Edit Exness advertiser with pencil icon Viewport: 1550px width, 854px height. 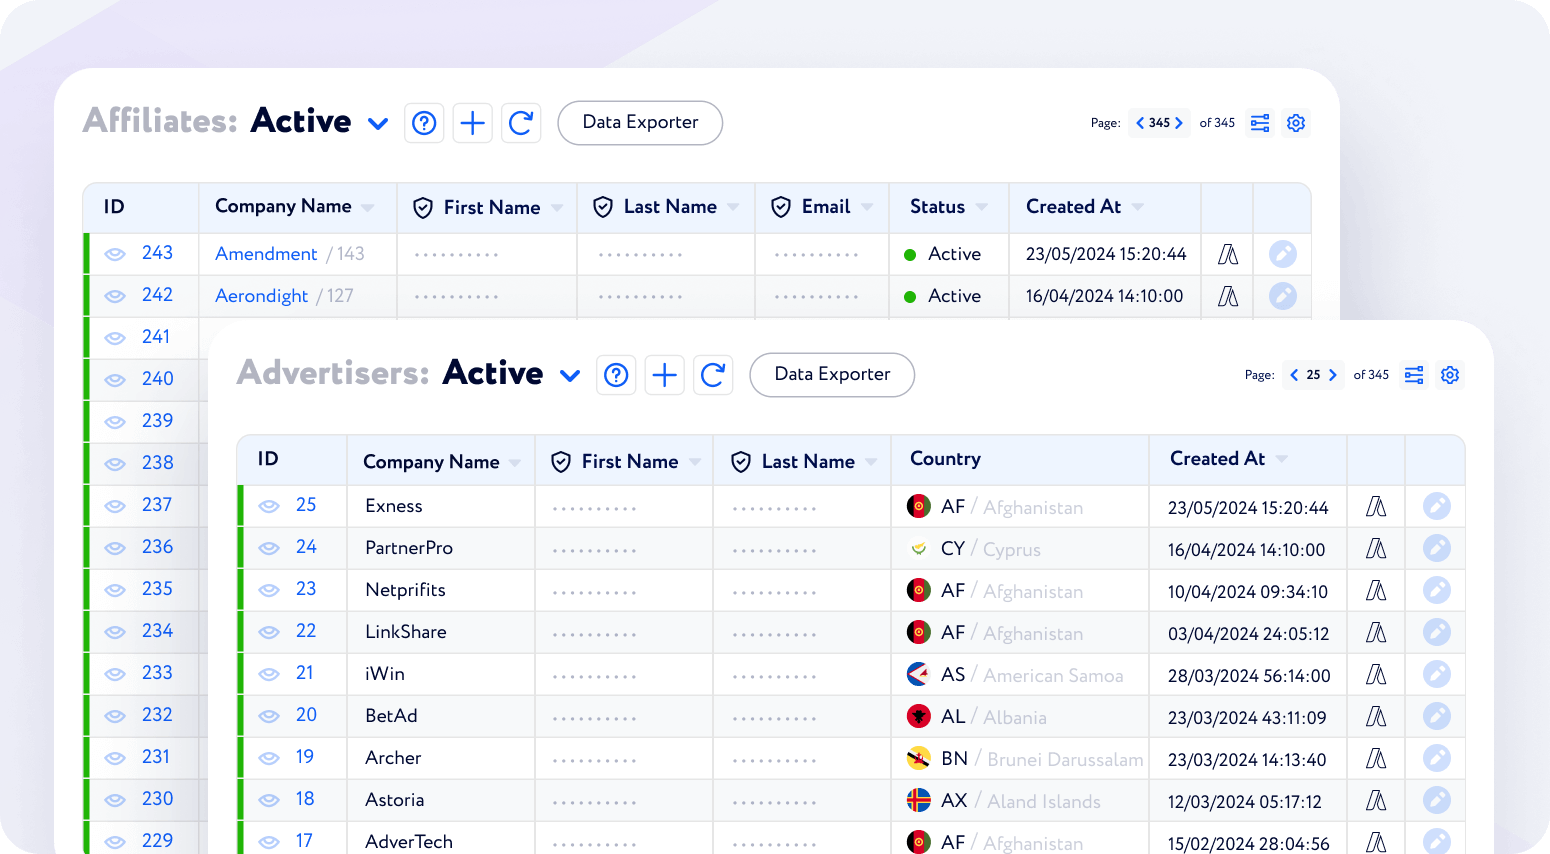[x=1437, y=506]
